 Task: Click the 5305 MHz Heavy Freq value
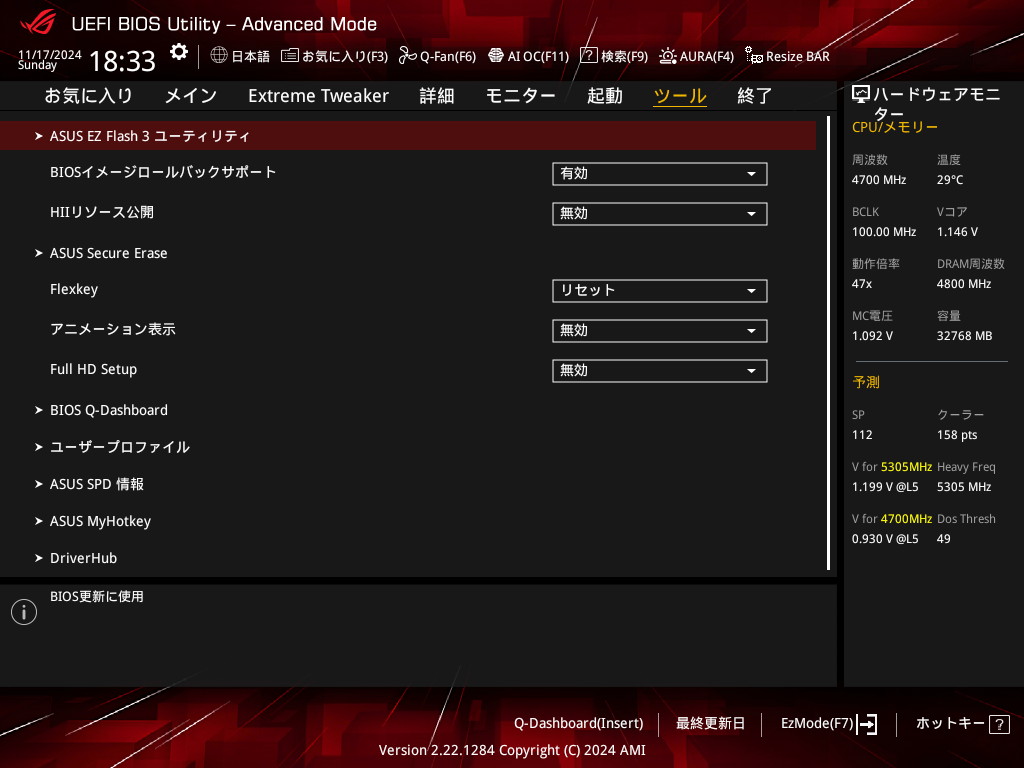[x=964, y=487]
